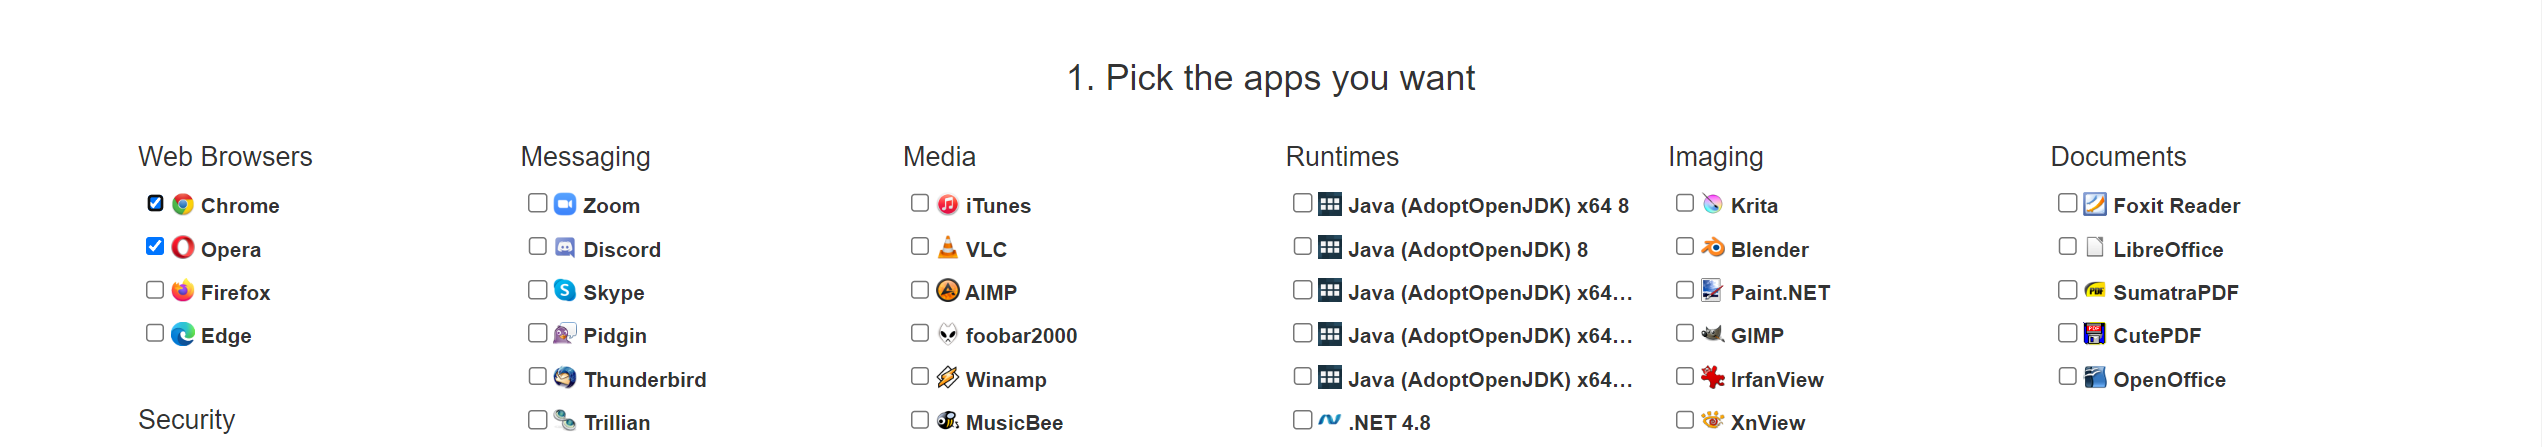Uncheck the Opera checkbox

pyautogui.click(x=155, y=246)
